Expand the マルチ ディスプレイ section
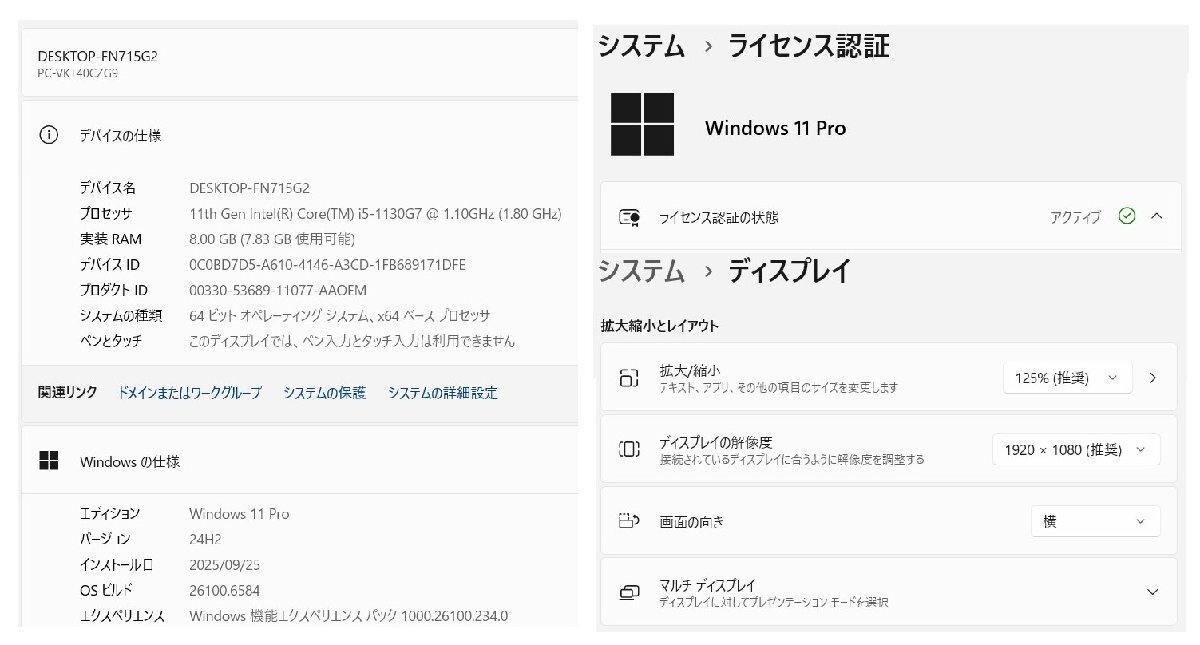1200x645 pixels. point(1152,592)
